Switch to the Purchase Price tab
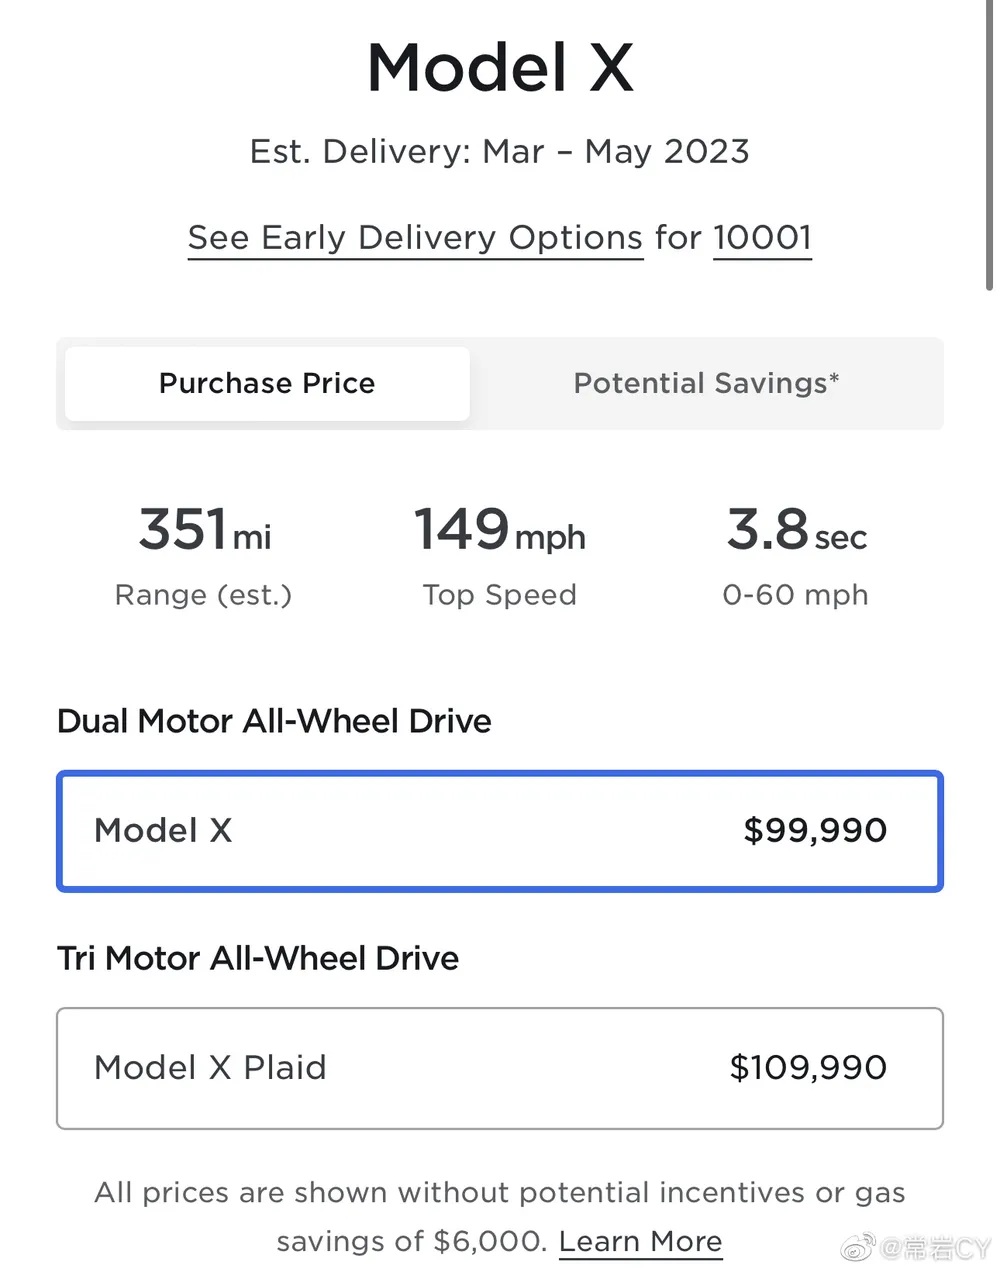This screenshot has width=1000, height=1272. click(267, 384)
